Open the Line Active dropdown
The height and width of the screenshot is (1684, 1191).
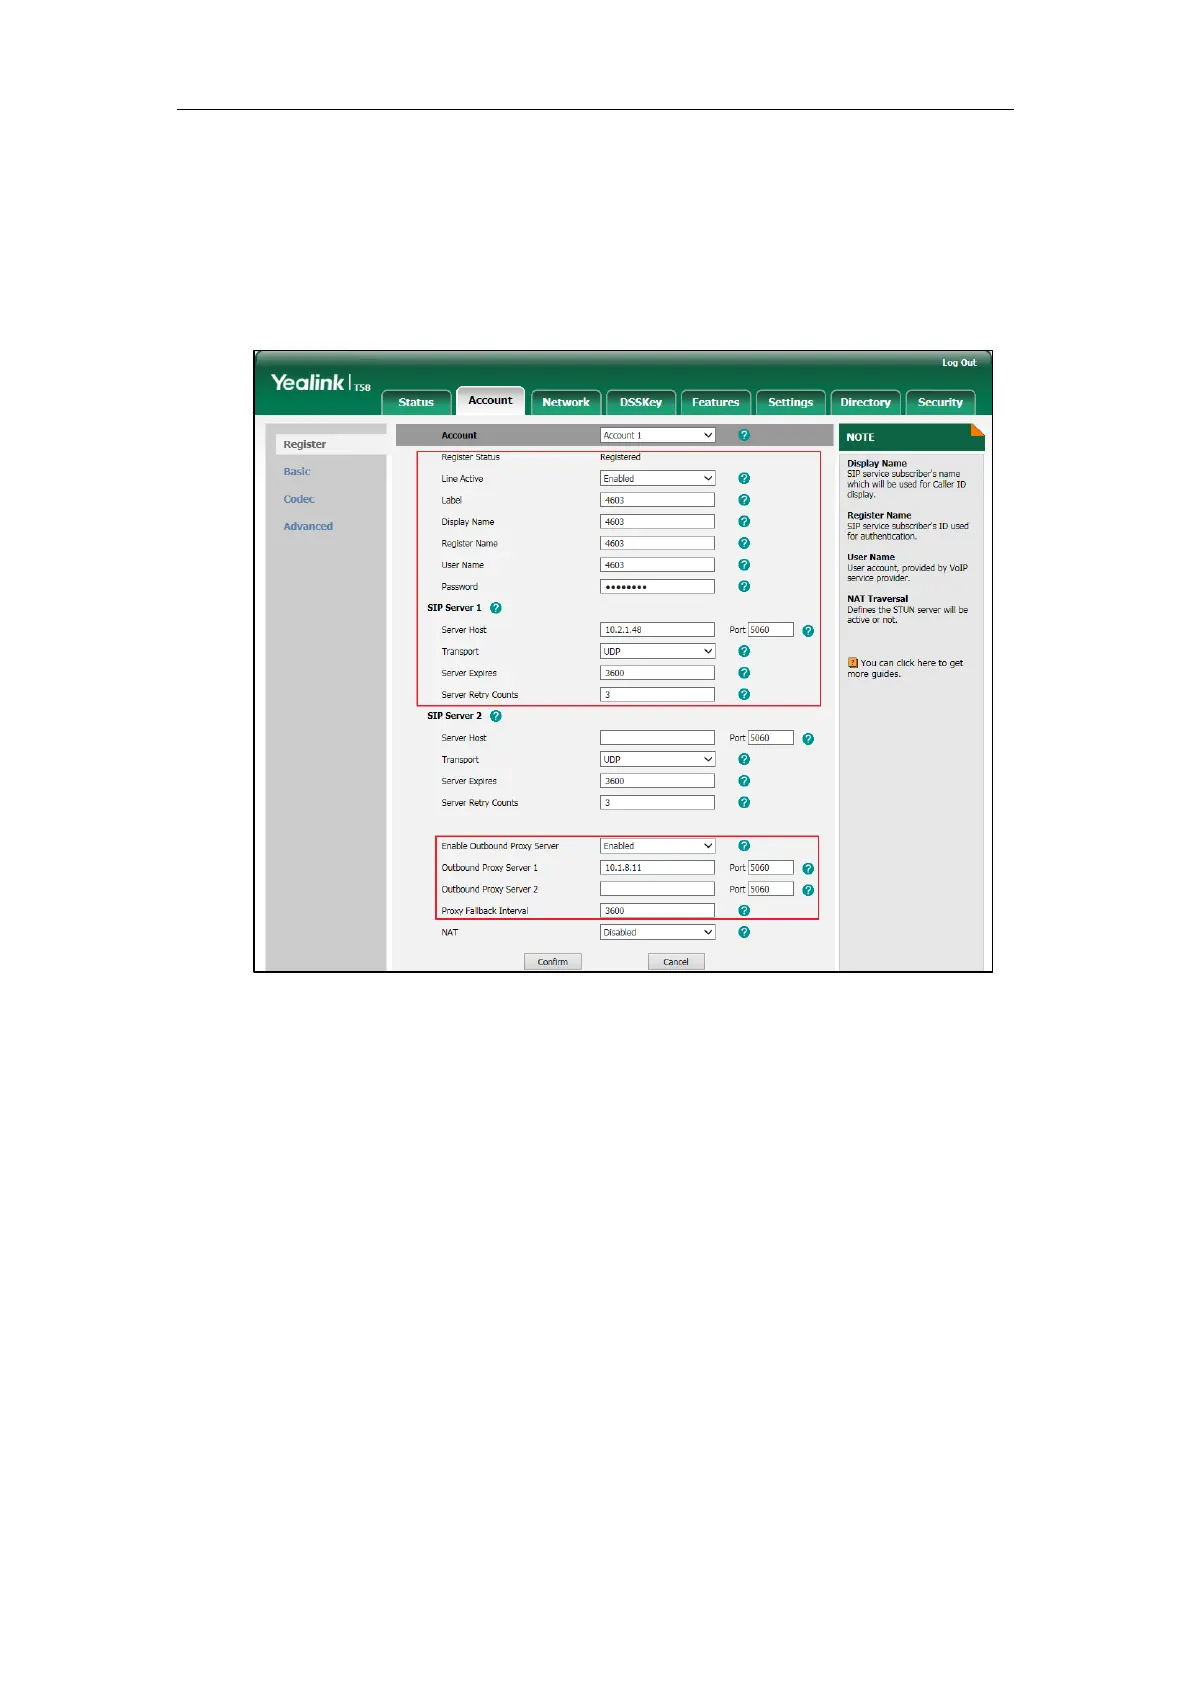coord(658,478)
